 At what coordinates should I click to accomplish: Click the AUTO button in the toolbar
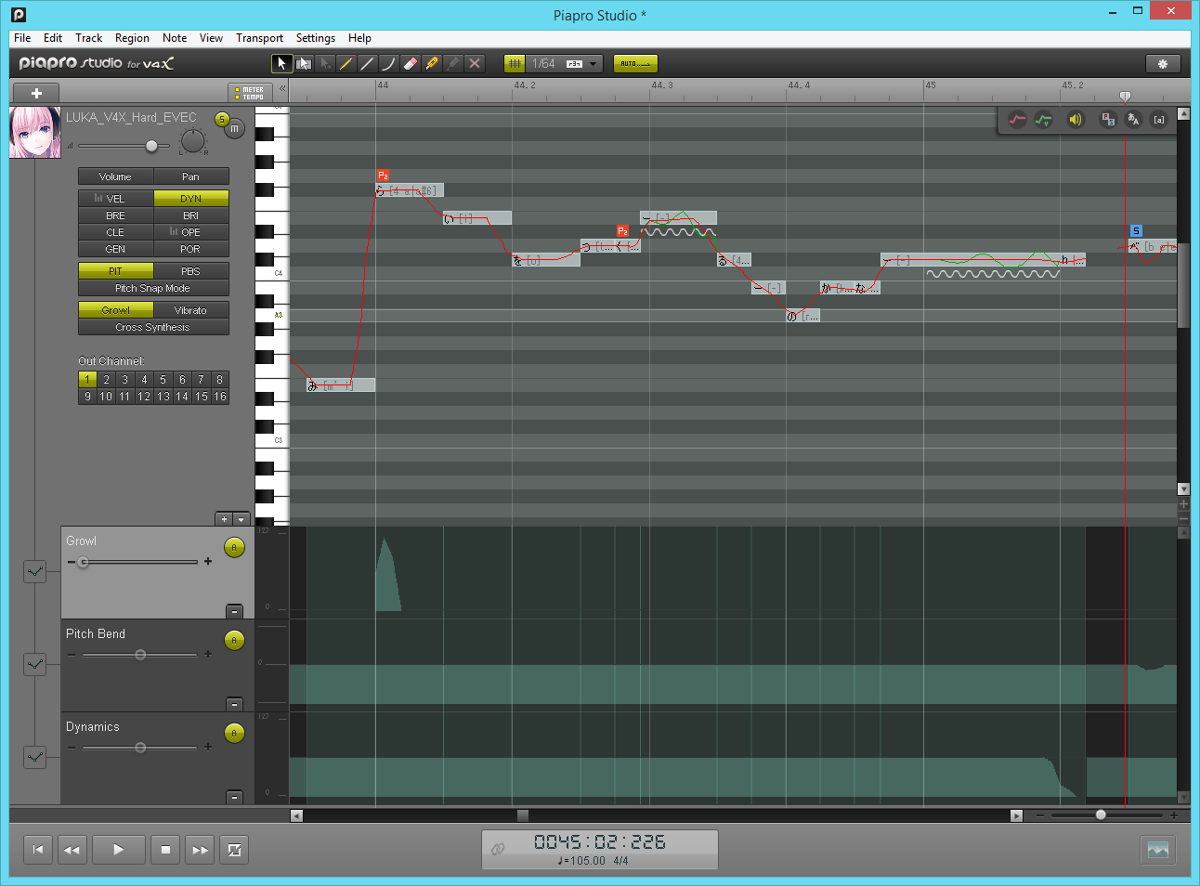pos(635,63)
